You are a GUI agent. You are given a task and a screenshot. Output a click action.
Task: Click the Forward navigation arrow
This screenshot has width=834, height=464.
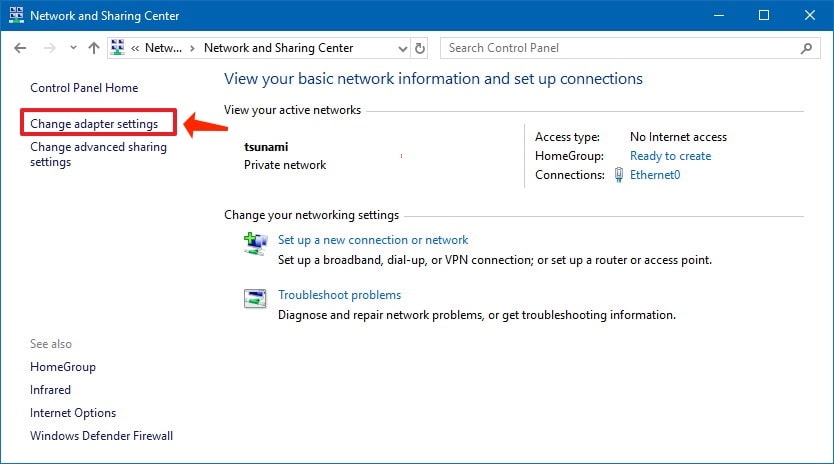[x=47, y=48]
